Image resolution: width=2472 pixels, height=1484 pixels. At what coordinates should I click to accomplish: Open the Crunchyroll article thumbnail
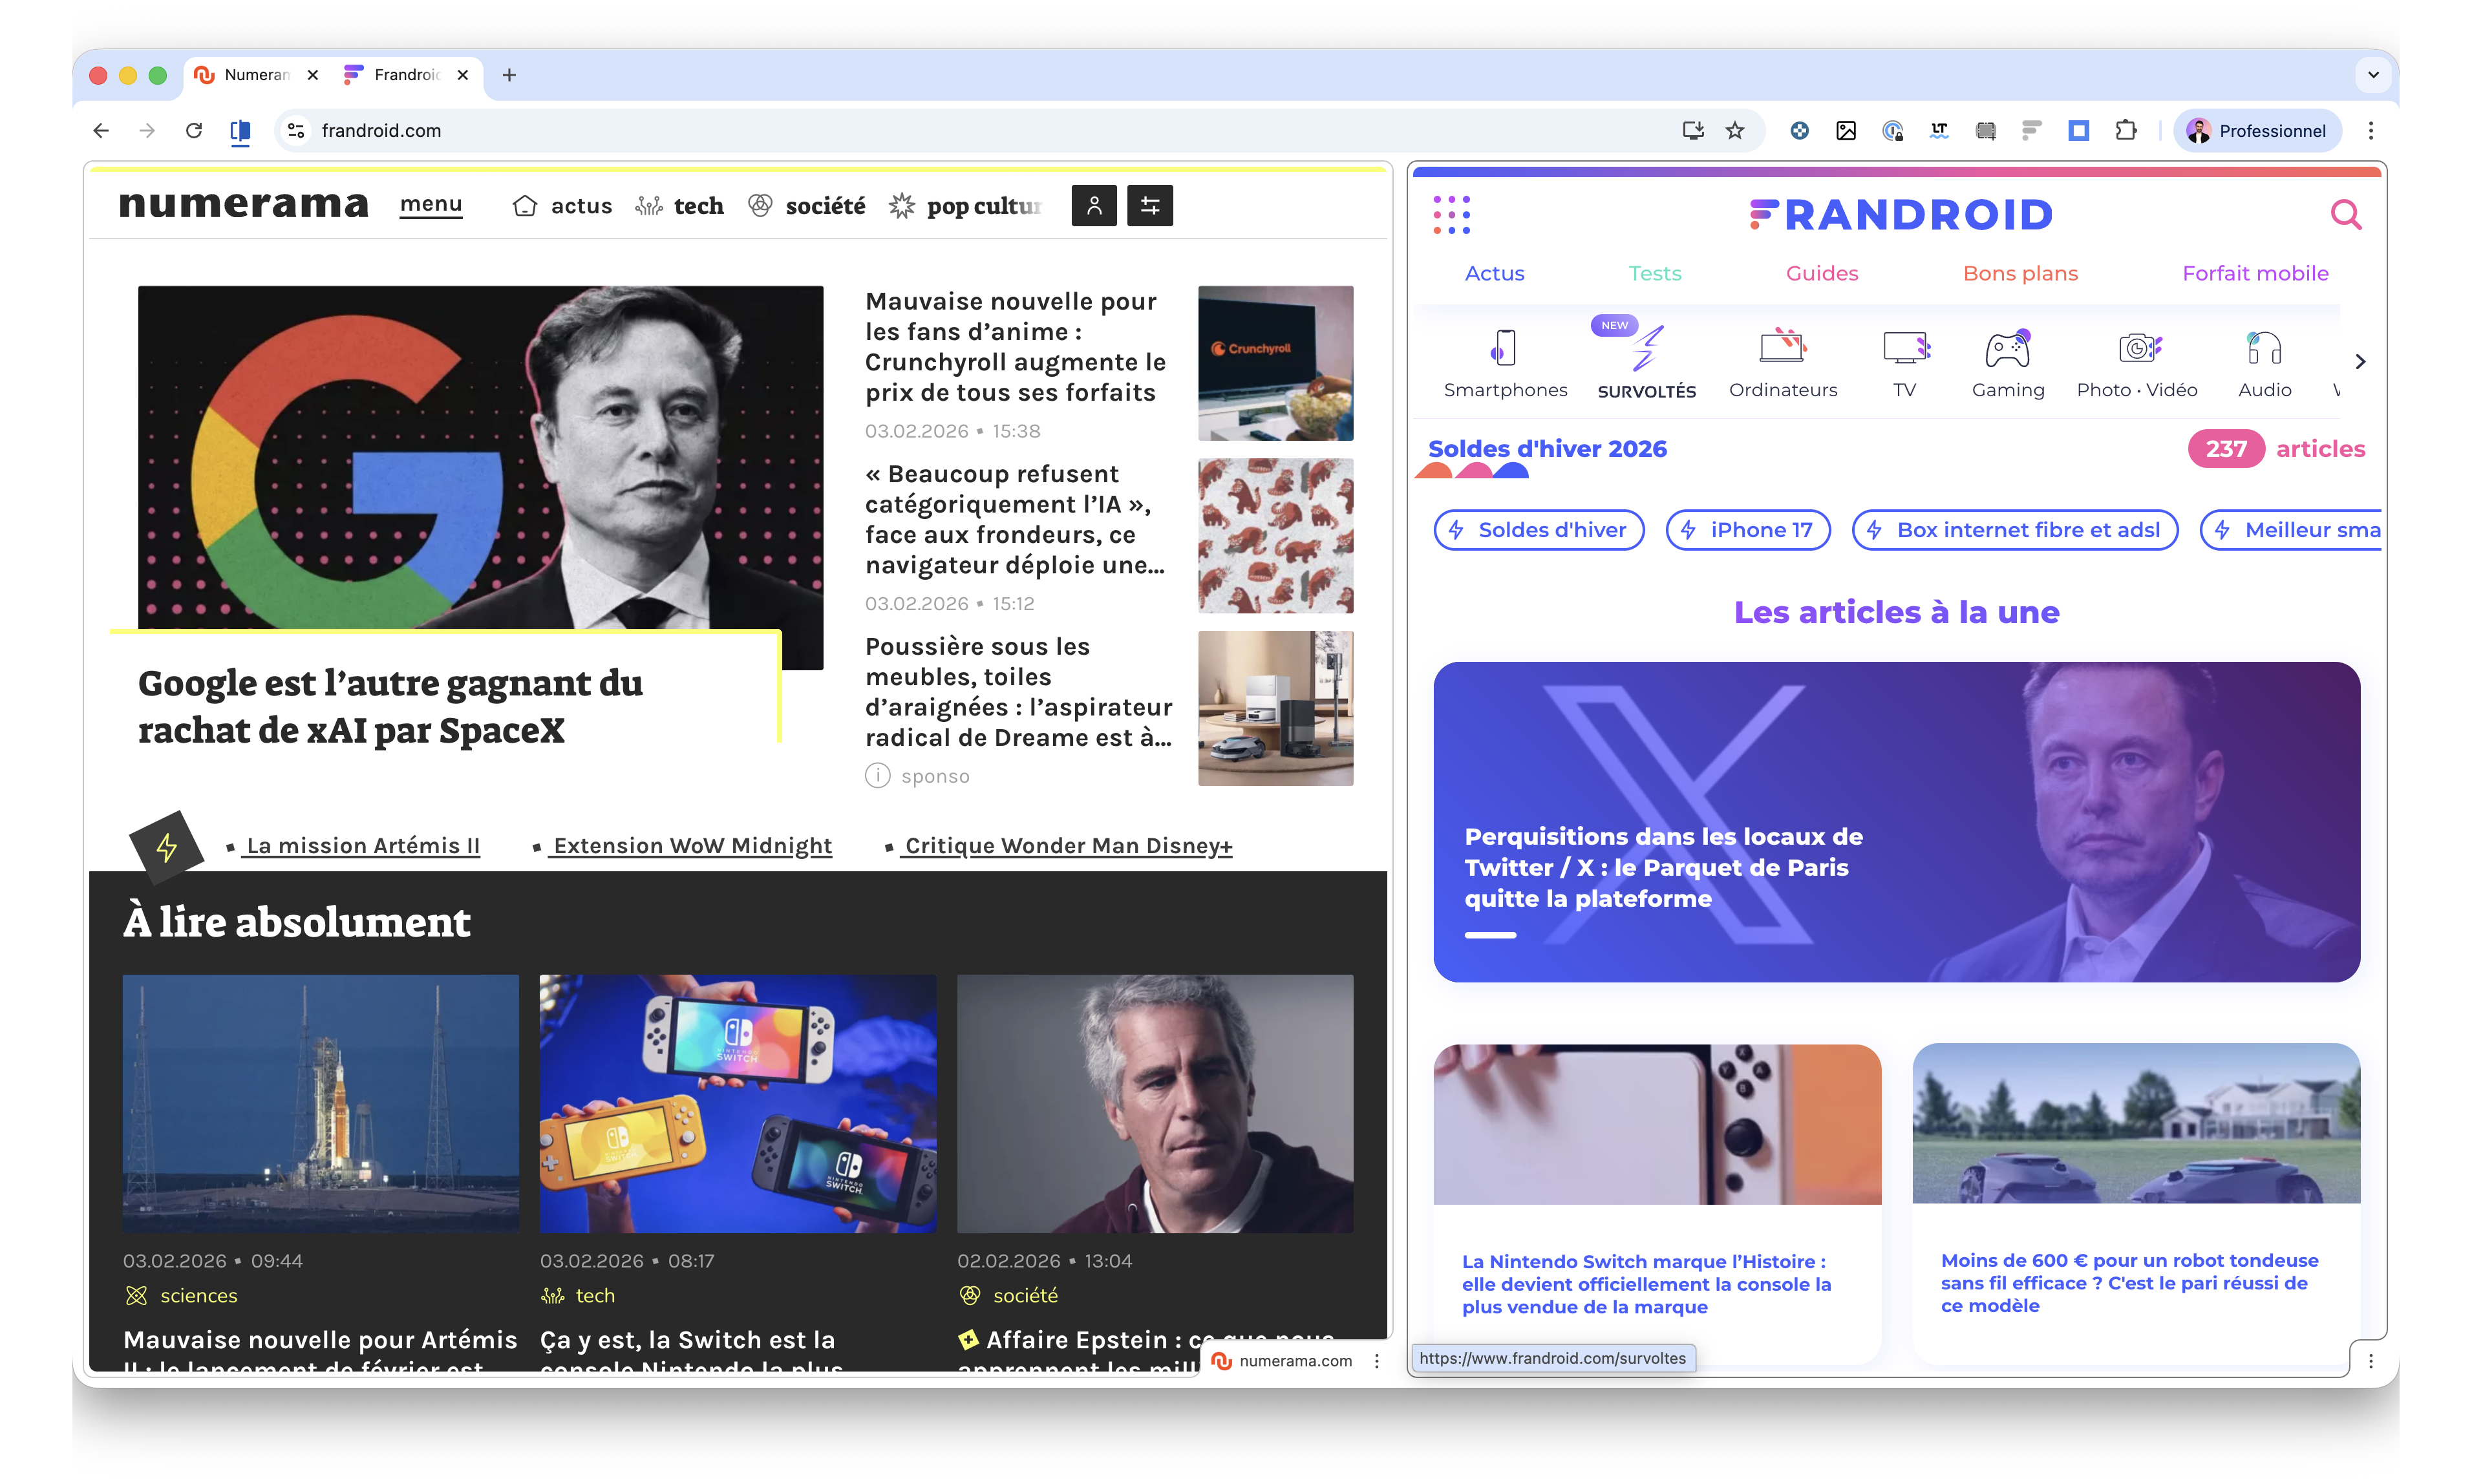tap(1275, 364)
